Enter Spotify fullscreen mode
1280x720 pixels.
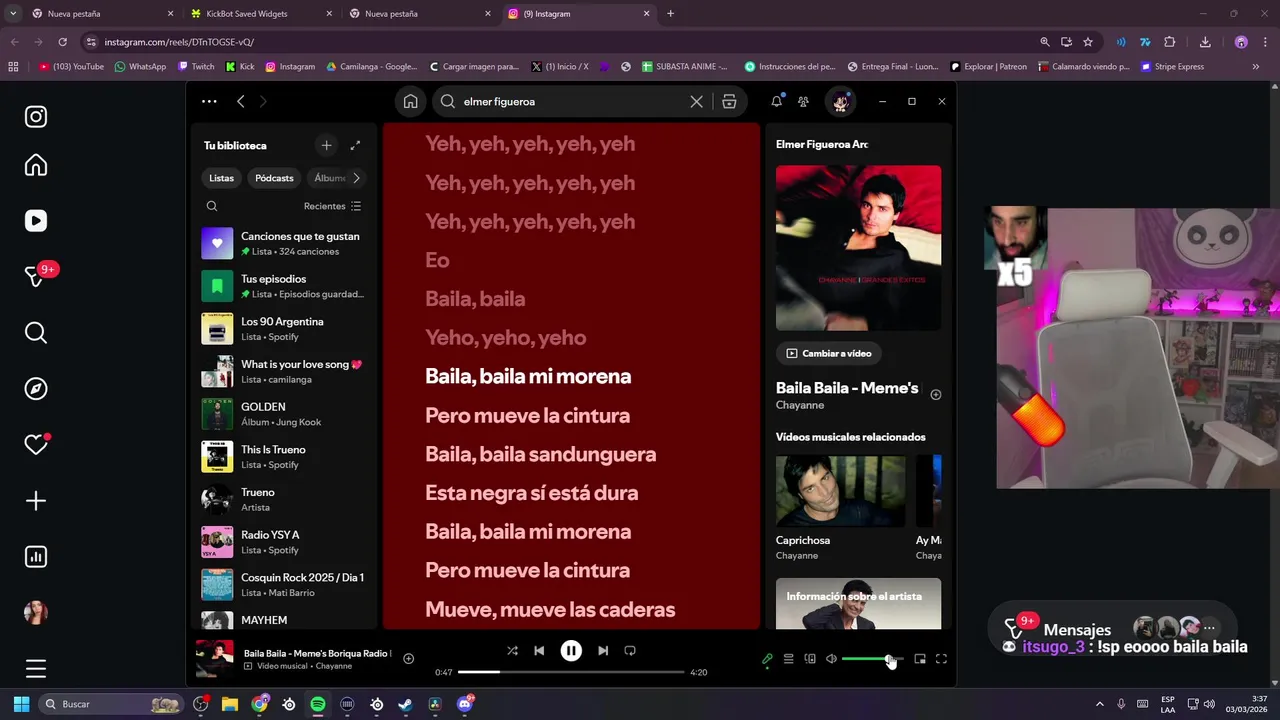[941, 659]
